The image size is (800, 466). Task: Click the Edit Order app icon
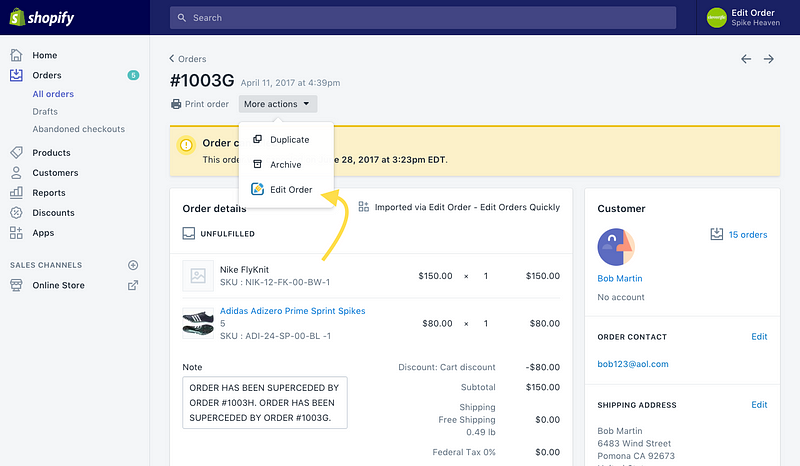pyautogui.click(x=258, y=189)
